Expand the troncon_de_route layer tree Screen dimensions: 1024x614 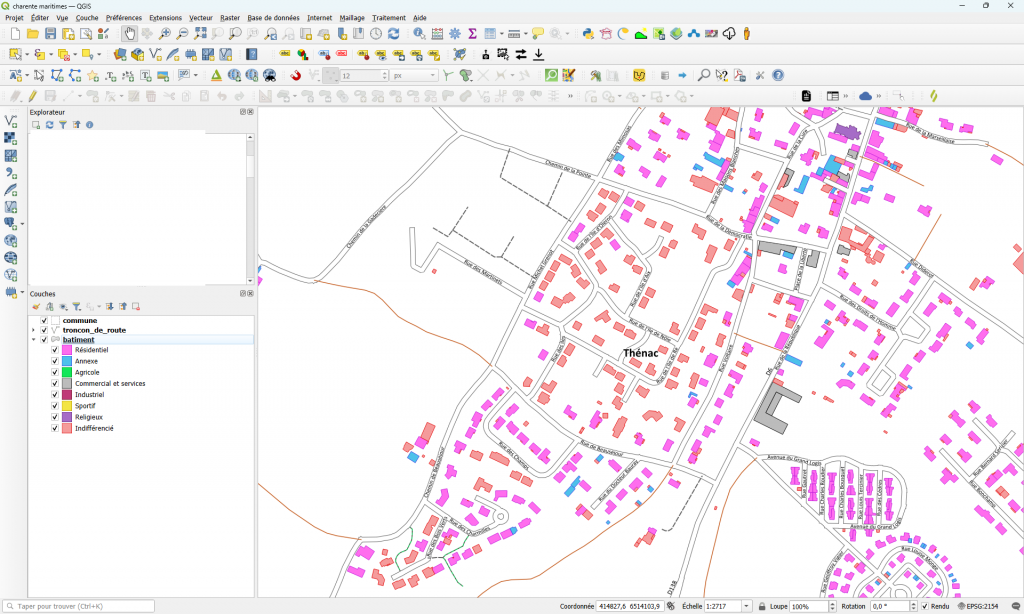tap(33, 330)
